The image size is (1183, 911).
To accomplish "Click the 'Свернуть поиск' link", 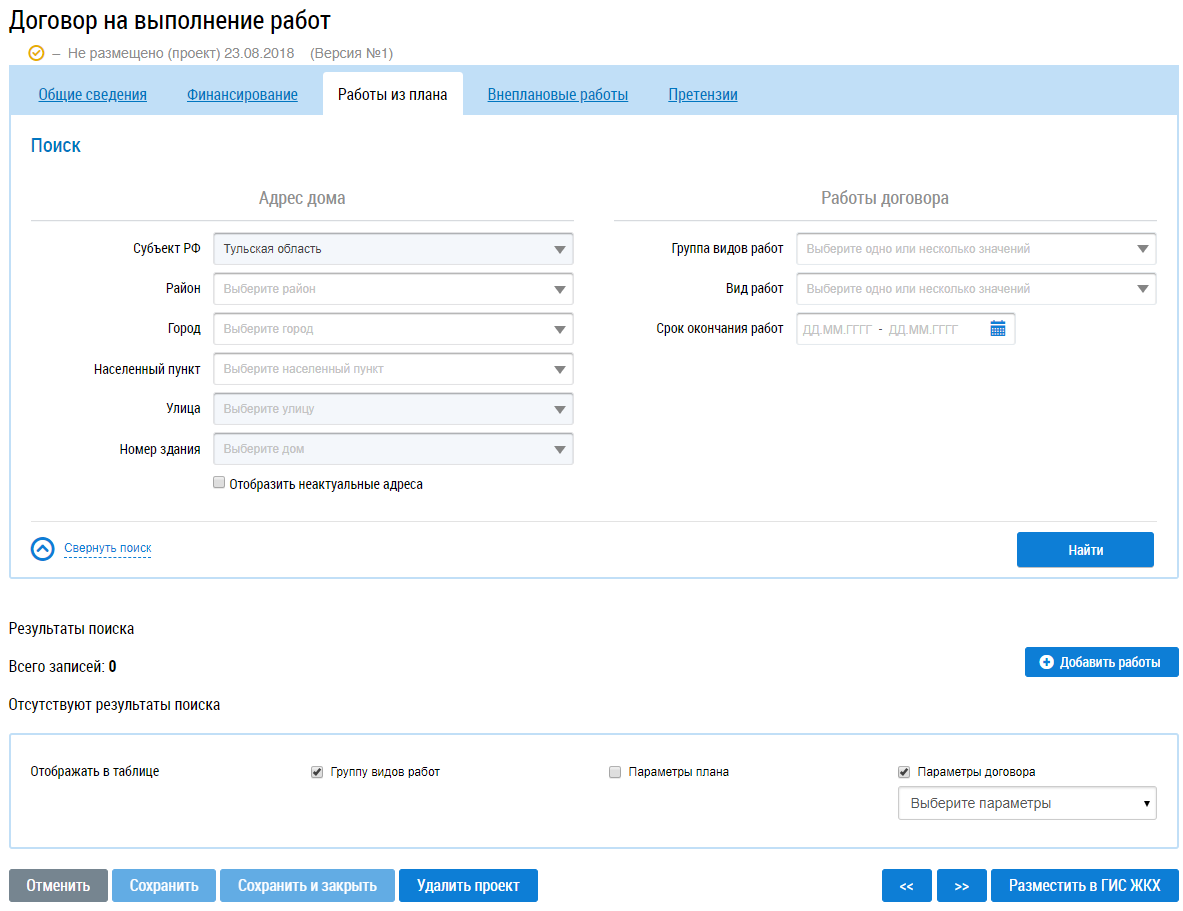I will (108, 548).
